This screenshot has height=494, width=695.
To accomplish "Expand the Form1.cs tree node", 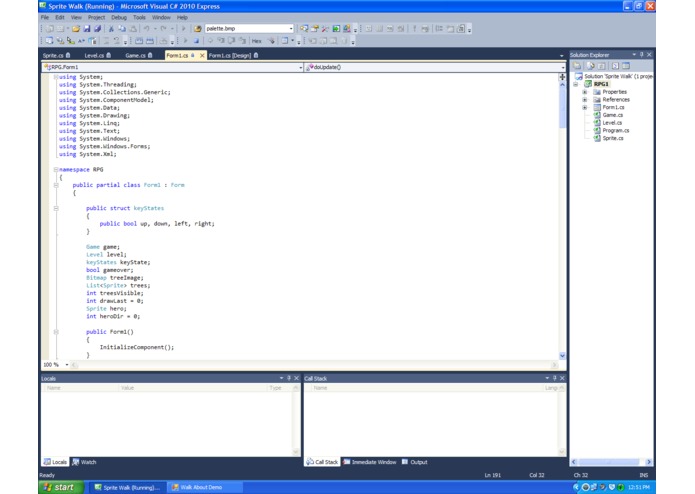I will [x=585, y=107].
